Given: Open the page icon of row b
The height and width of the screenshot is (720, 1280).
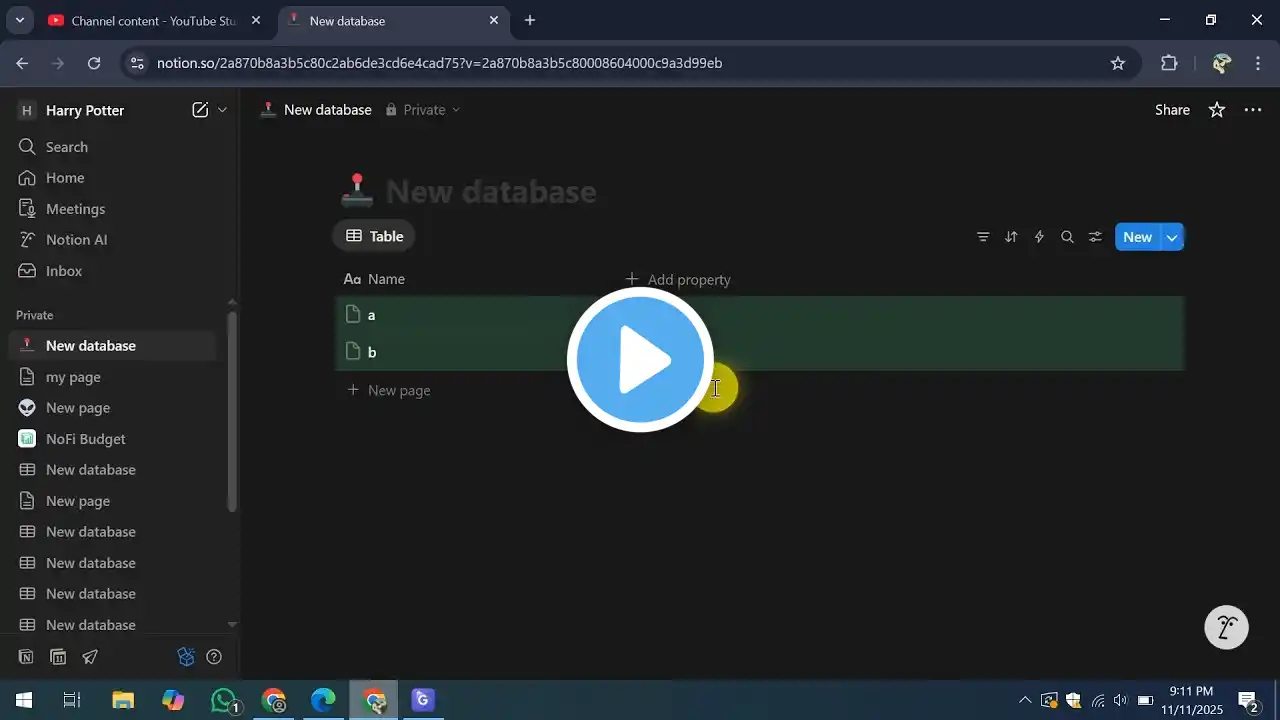Looking at the screenshot, I should [352, 351].
